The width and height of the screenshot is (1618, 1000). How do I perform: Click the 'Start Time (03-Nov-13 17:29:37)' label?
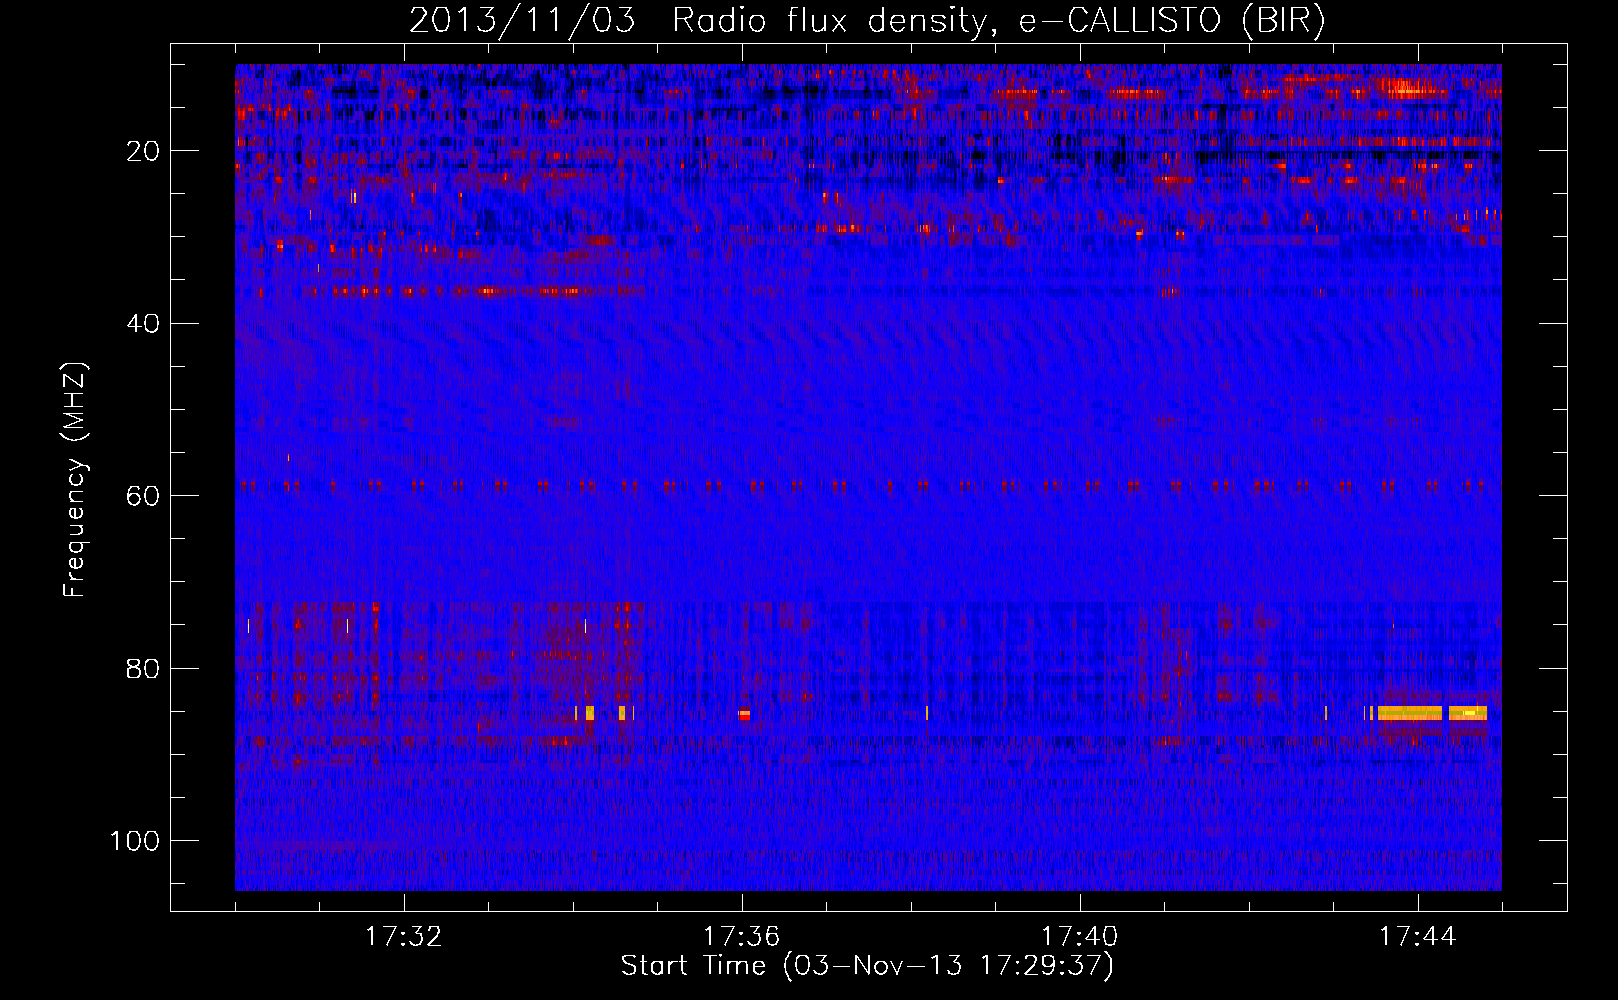pos(867,966)
